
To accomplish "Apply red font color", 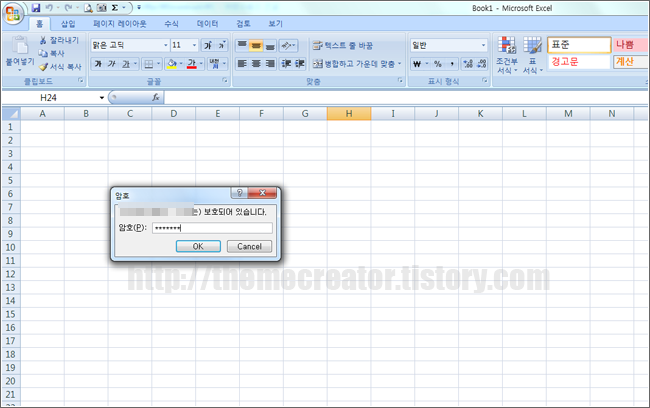I will point(192,64).
